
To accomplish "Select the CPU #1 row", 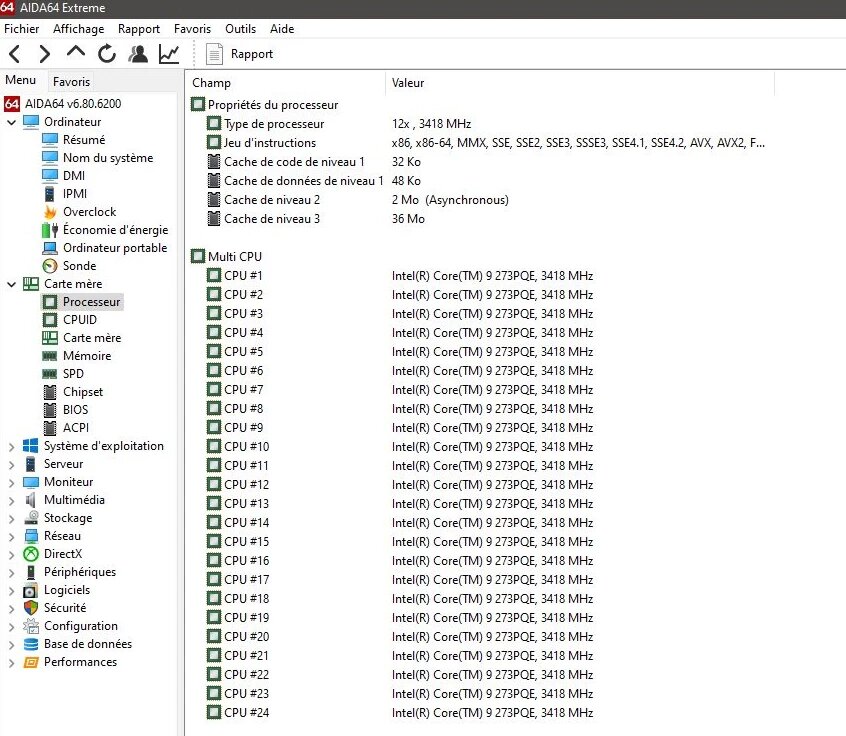I will [243, 276].
